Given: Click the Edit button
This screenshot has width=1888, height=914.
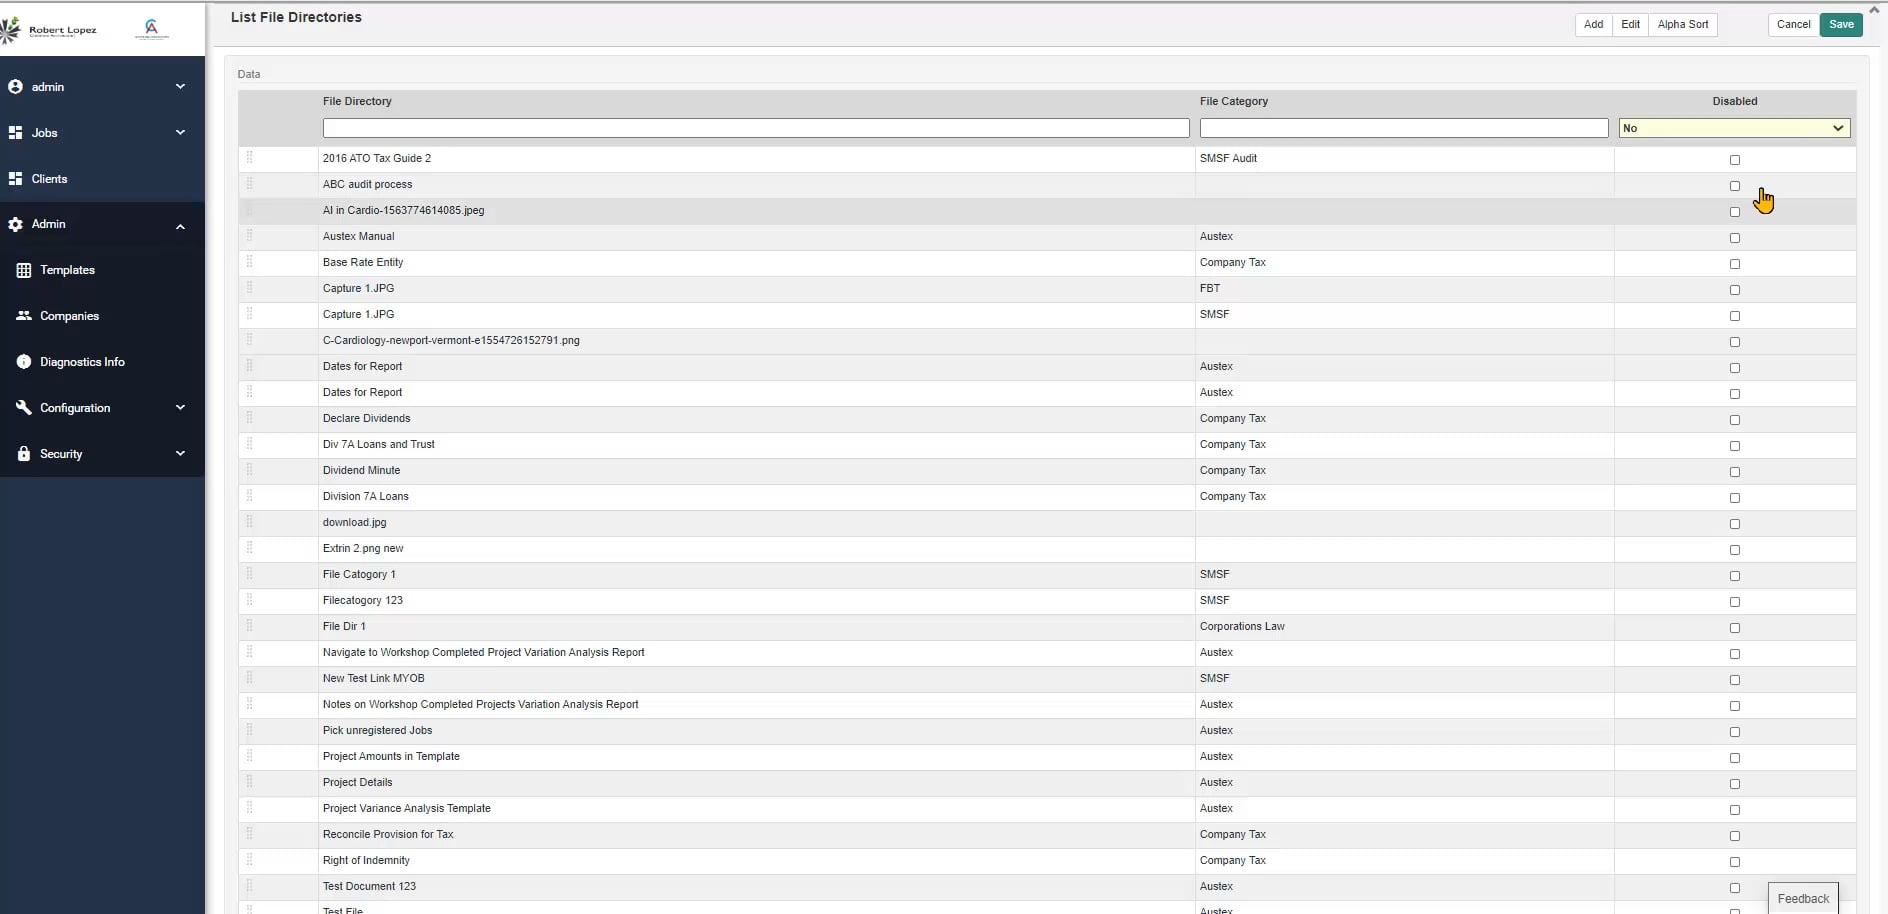Looking at the screenshot, I should click(x=1630, y=25).
